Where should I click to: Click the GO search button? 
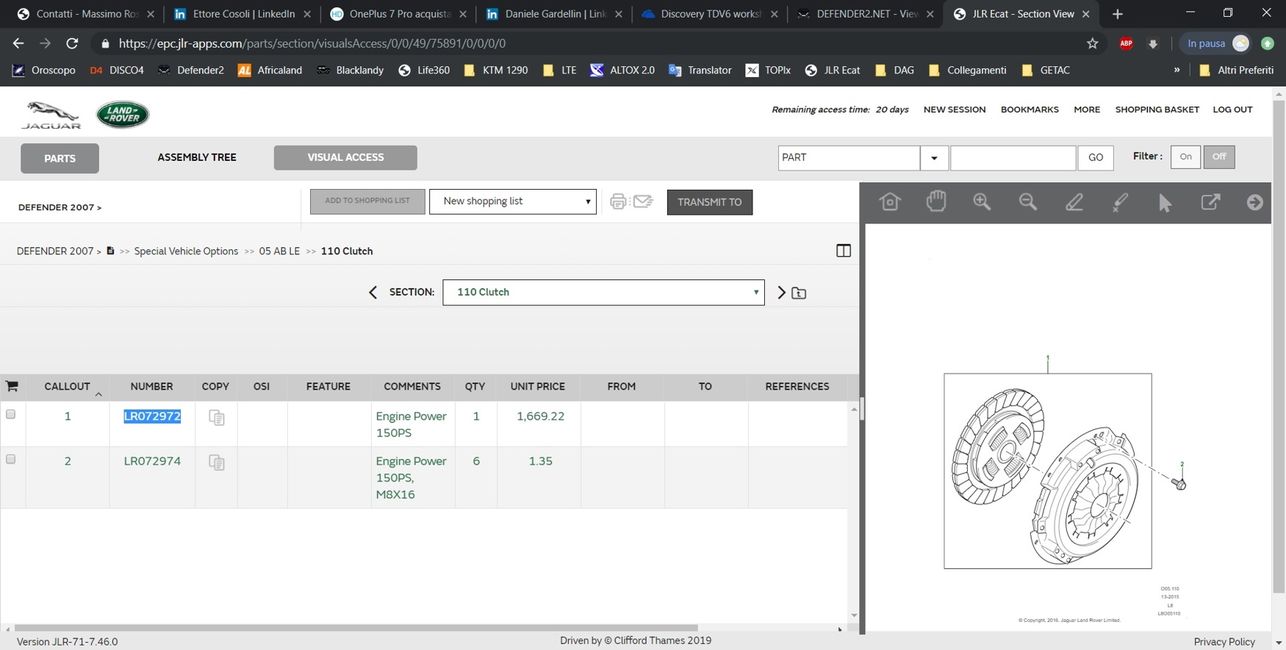click(x=1096, y=158)
